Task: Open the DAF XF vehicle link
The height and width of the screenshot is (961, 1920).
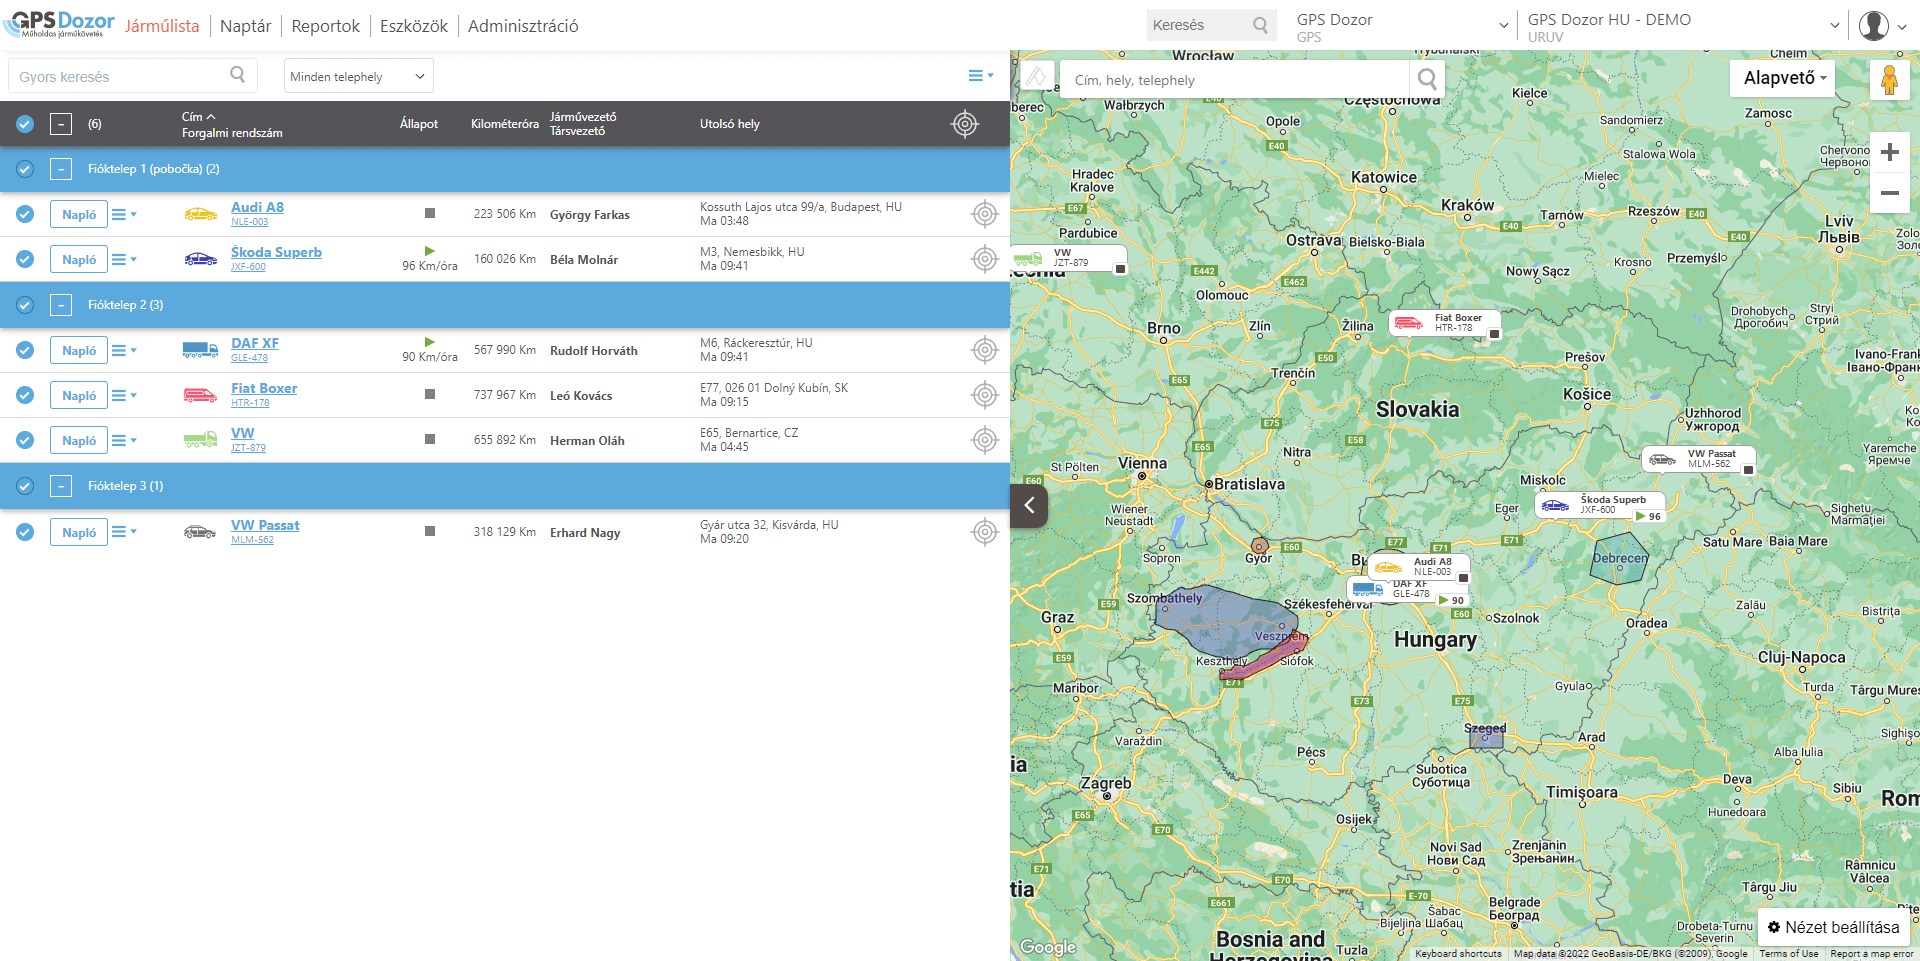Action: pos(255,343)
